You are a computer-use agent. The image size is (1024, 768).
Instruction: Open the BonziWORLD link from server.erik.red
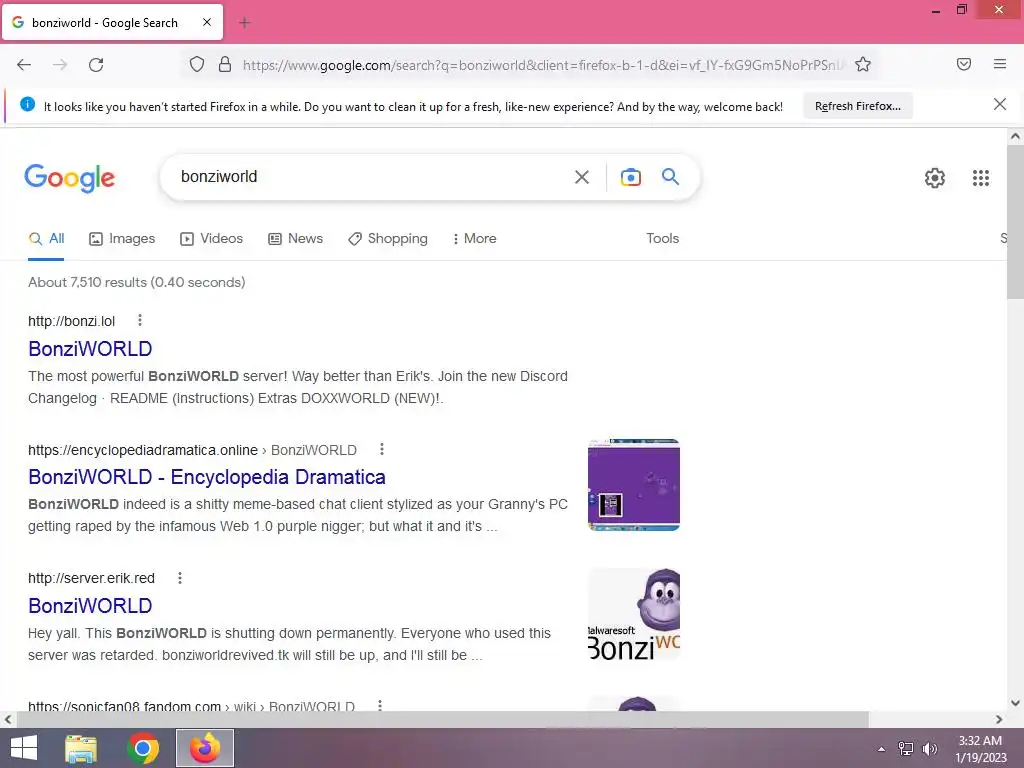90,606
